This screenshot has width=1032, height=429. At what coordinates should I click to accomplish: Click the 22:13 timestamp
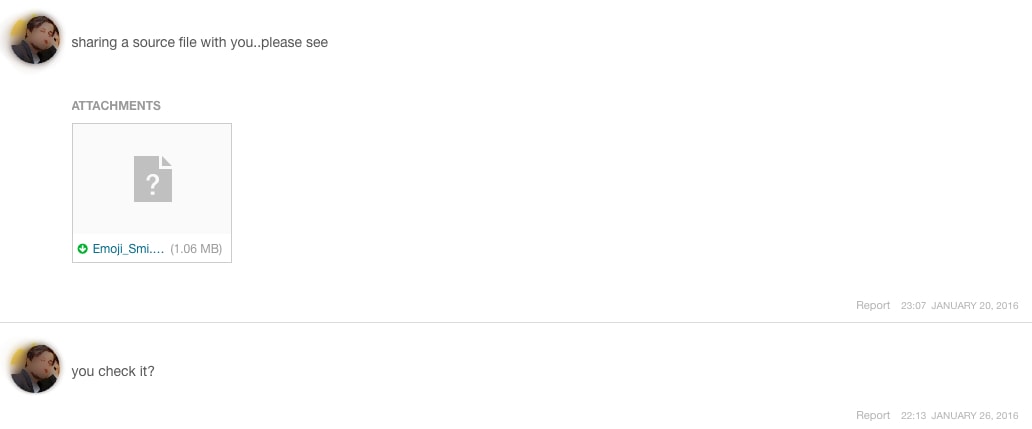[x=914, y=415]
